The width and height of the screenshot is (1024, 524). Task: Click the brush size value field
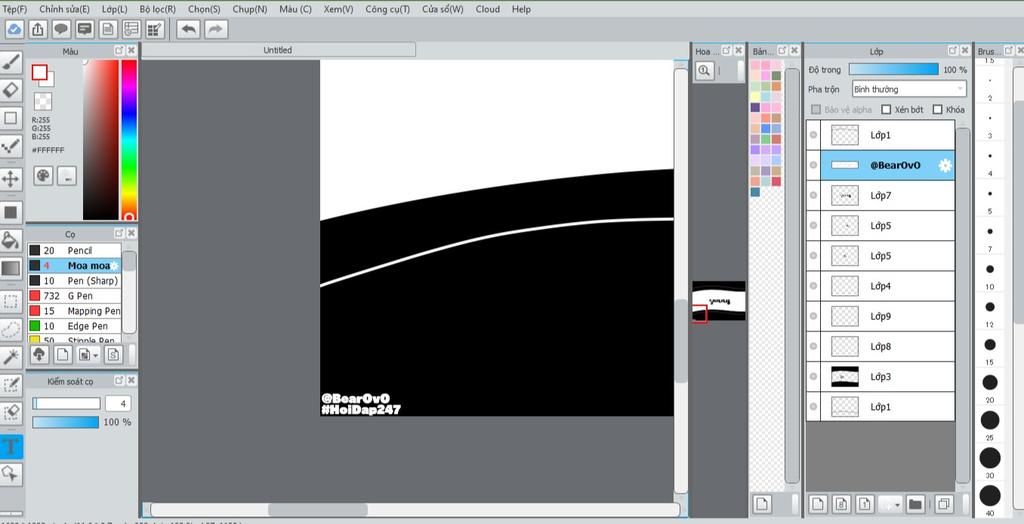point(118,403)
